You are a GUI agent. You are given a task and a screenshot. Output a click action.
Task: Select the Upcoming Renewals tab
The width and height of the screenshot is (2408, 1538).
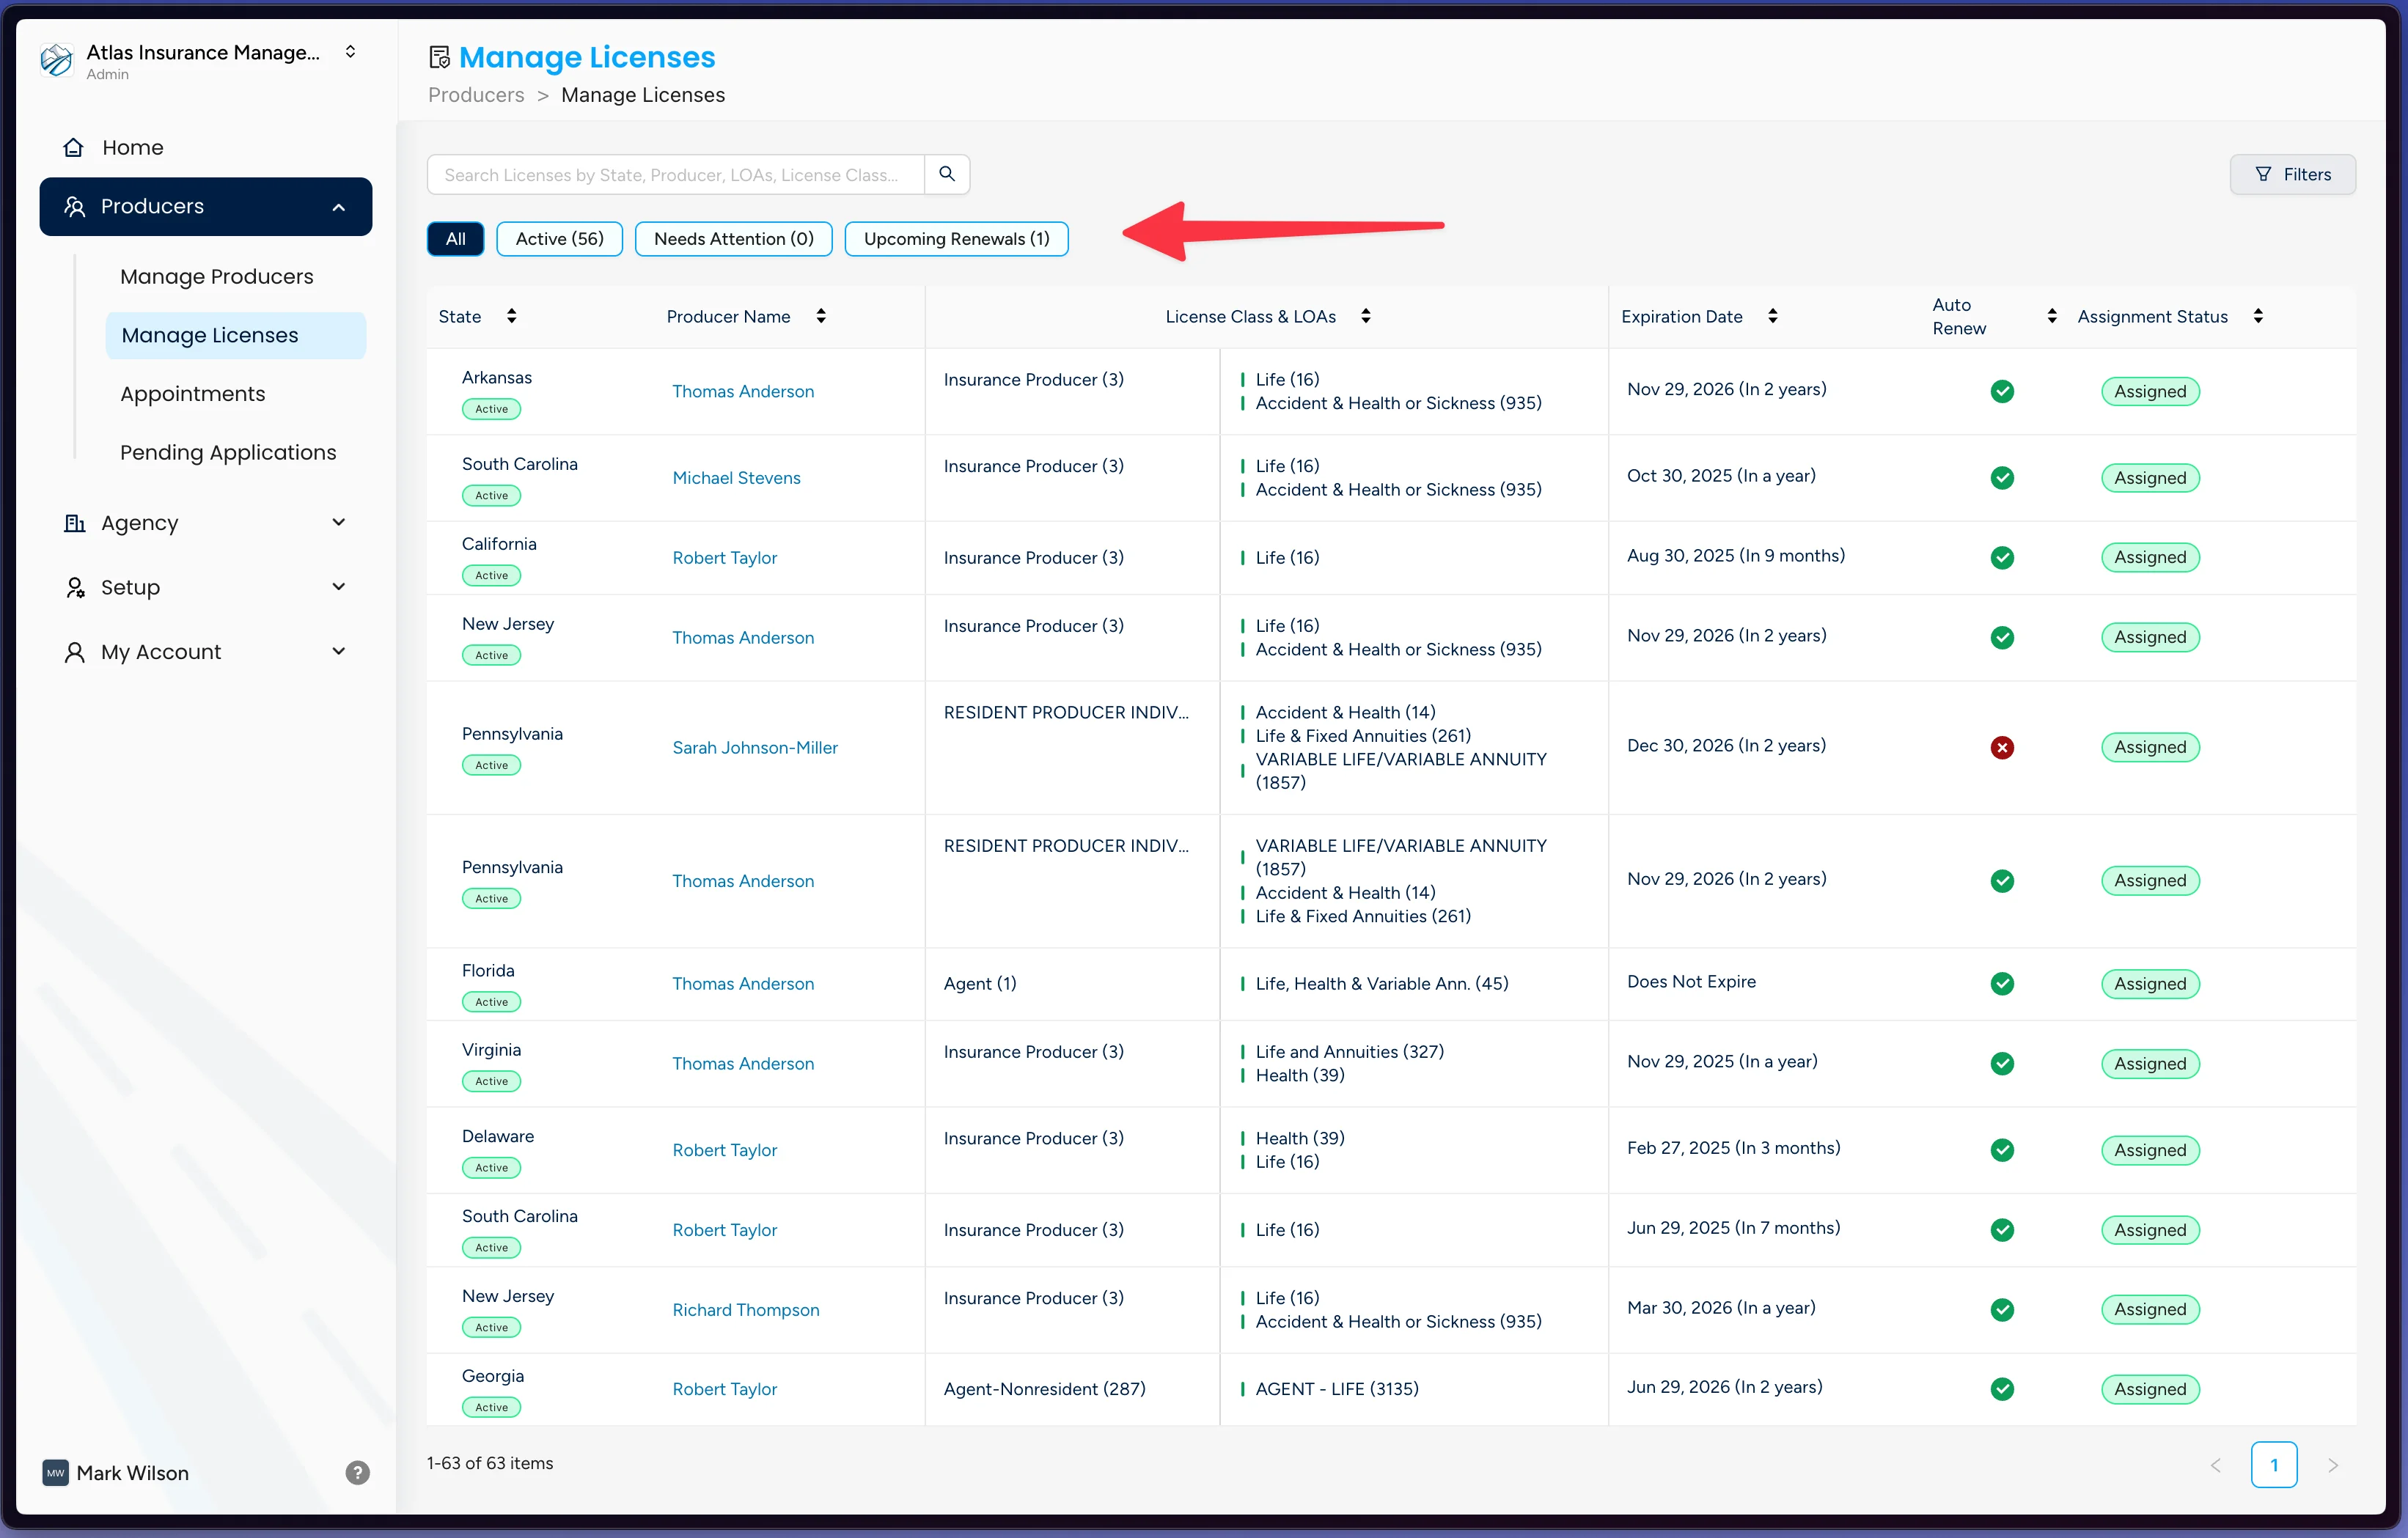(x=956, y=238)
